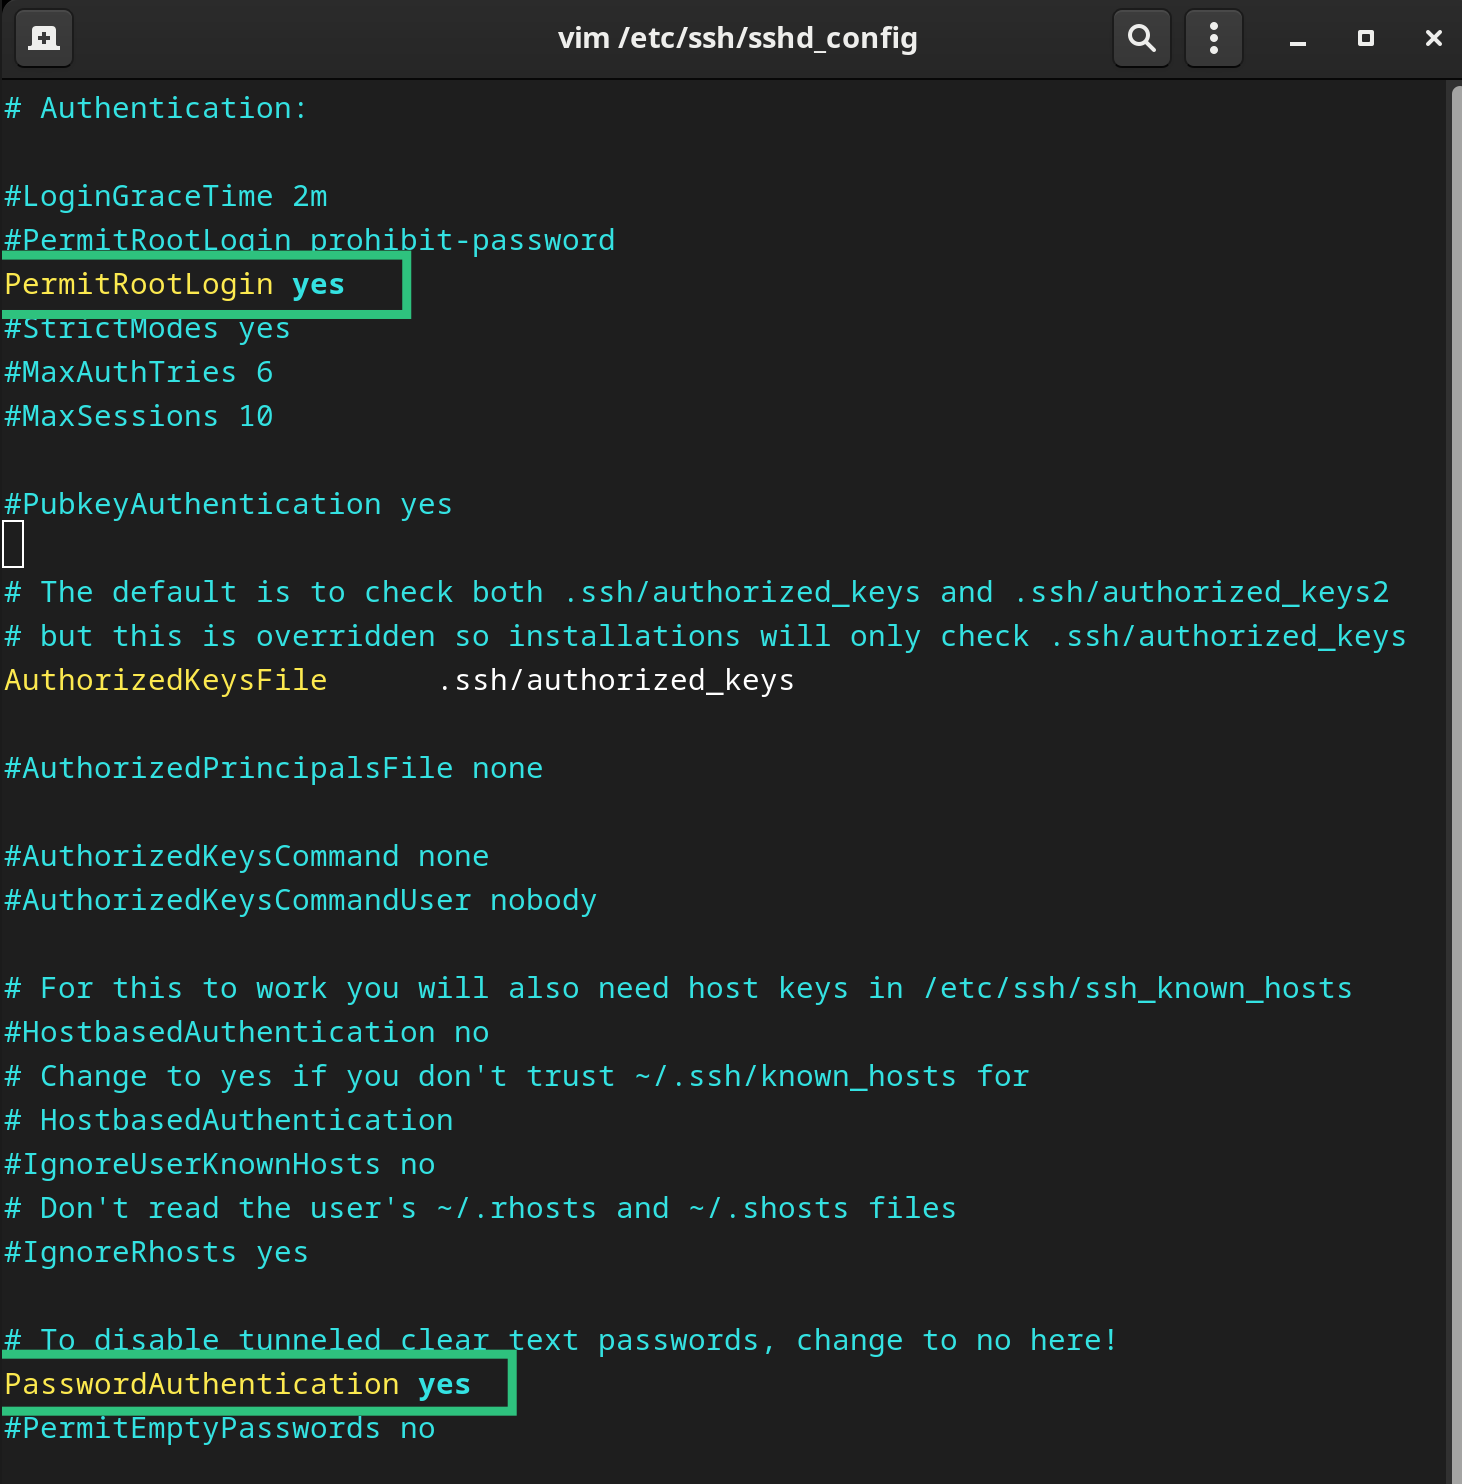The height and width of the screenshot is (1484, 1462).
Task: Click the AuthorizedKeysFile setting line
Action: tap(398, 679)
